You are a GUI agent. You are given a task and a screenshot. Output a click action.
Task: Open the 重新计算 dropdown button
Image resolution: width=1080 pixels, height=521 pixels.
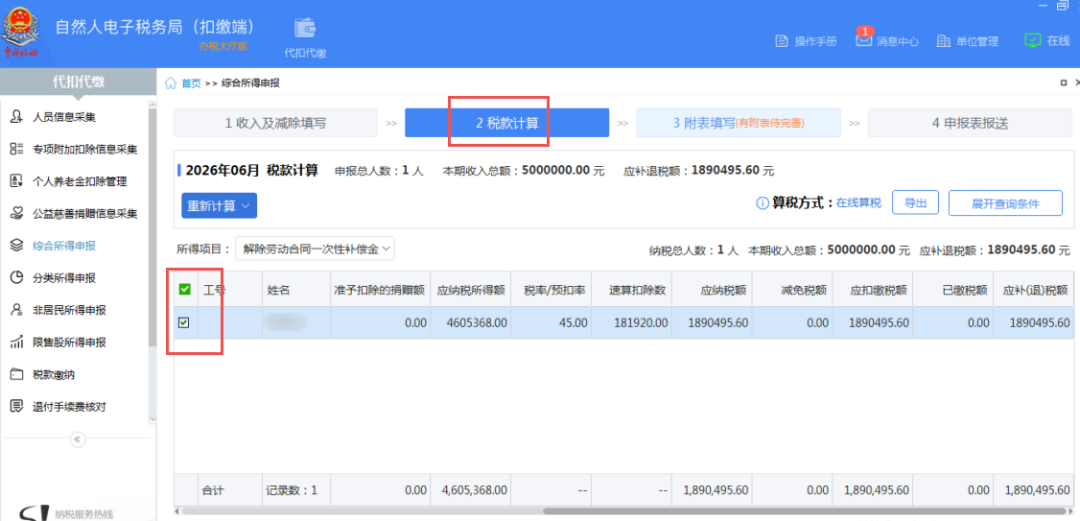coord(219,205)
